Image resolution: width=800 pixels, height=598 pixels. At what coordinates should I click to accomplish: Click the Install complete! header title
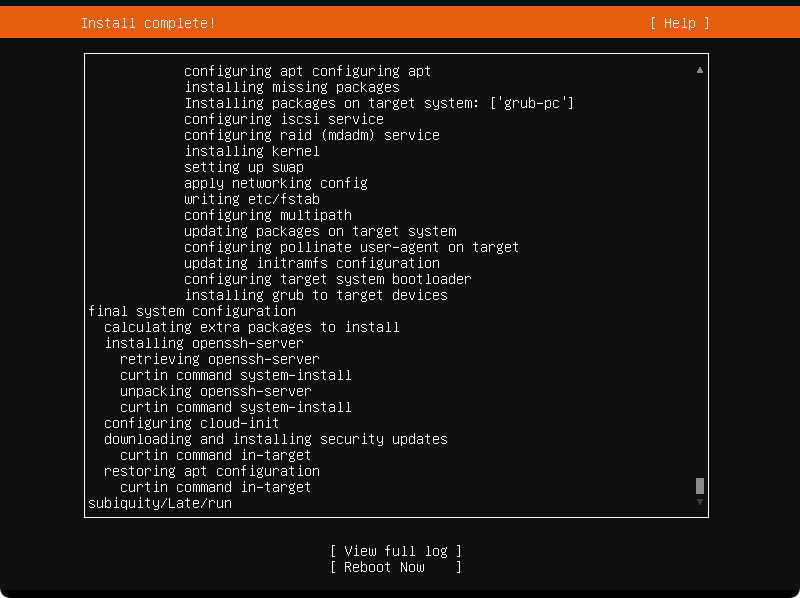coord(148,23)
